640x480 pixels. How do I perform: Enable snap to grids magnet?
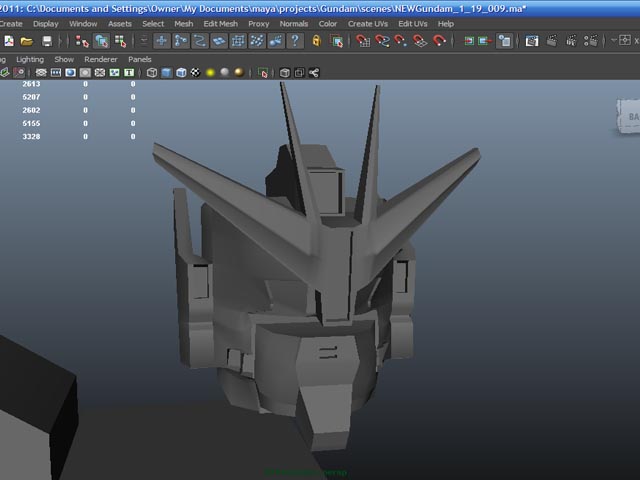click(x=363, y=41)
